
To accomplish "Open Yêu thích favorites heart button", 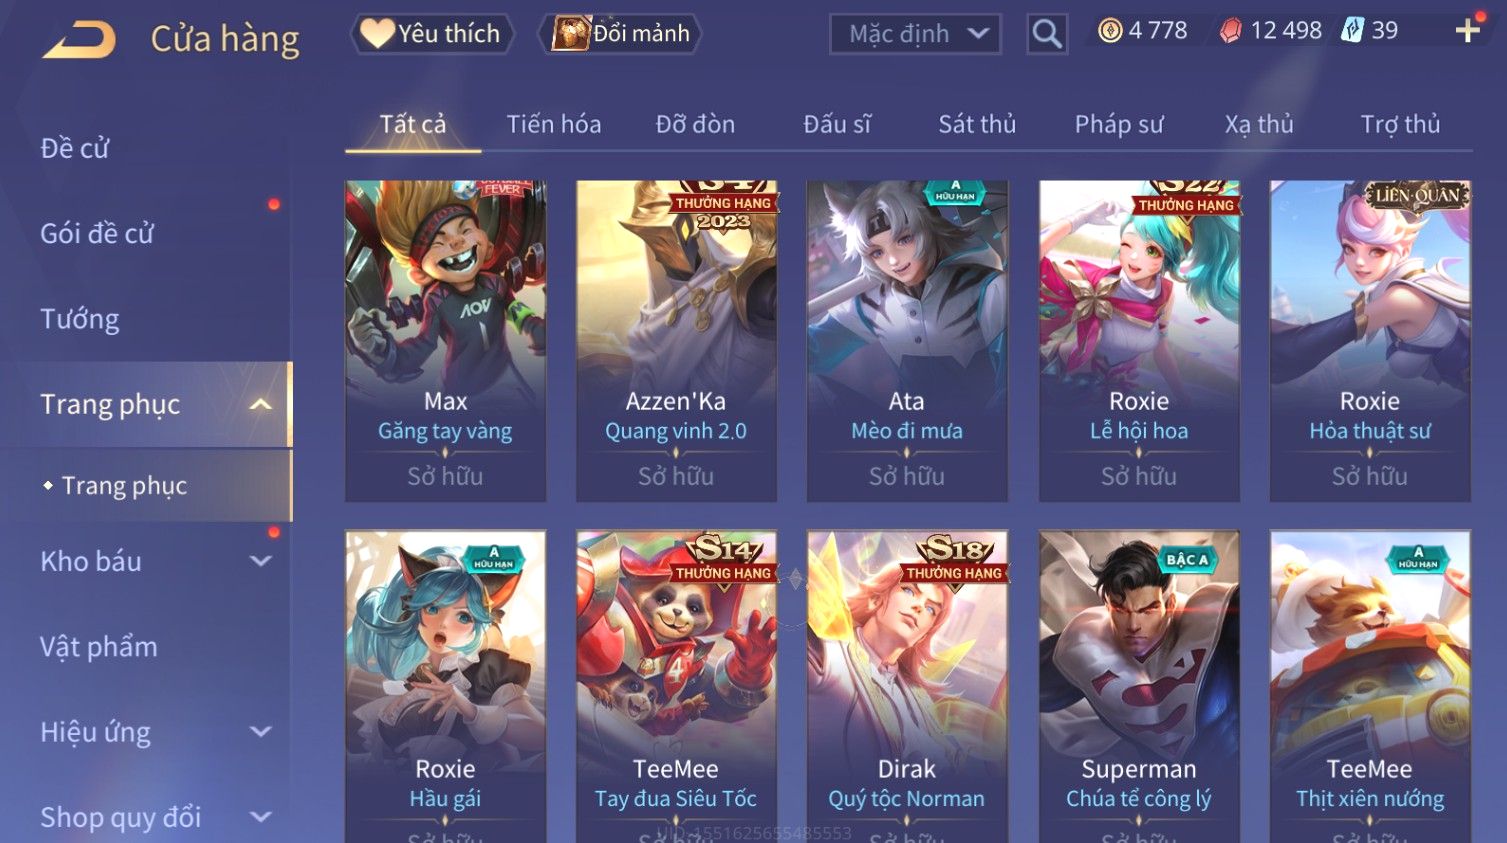I will point(432,34).
